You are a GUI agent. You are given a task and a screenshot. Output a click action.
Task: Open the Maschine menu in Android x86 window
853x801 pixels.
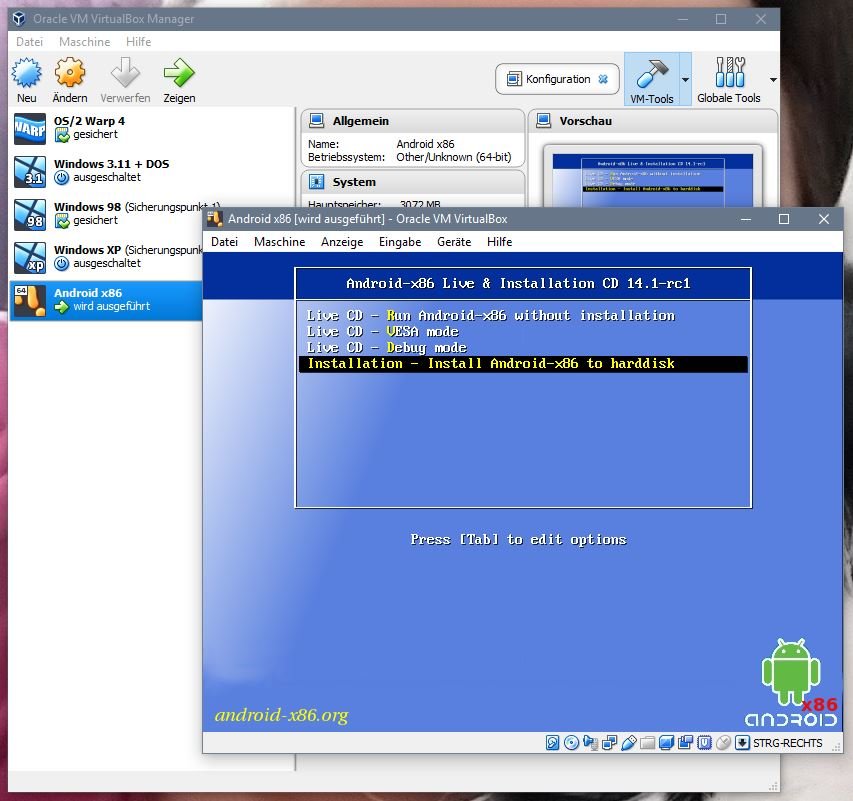point(280,242)
